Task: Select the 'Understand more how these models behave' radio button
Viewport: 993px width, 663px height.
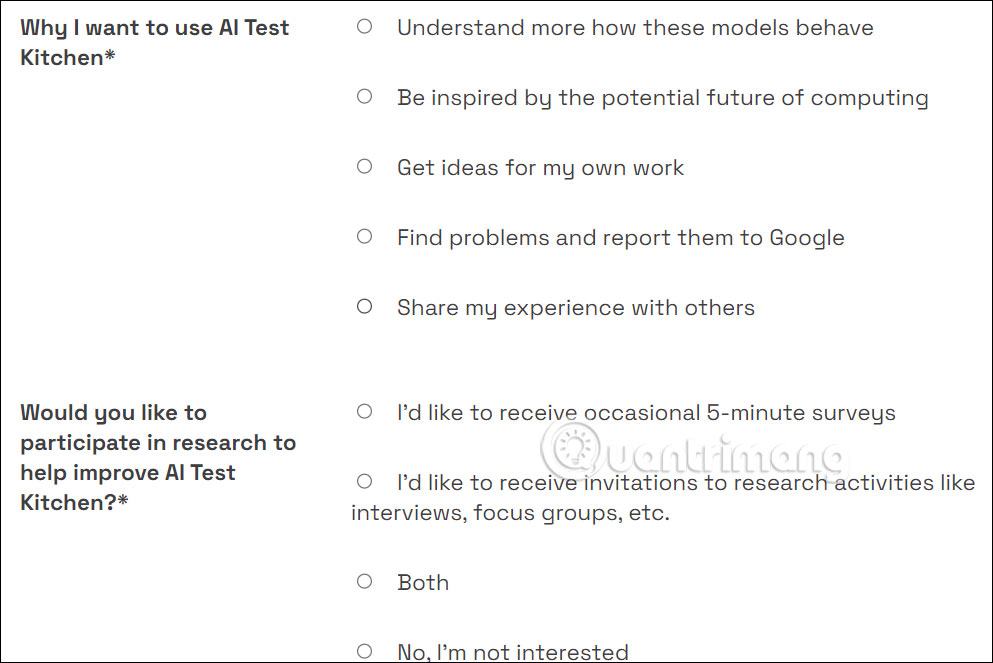Action: pyautogui.click(x=364, y=27)
